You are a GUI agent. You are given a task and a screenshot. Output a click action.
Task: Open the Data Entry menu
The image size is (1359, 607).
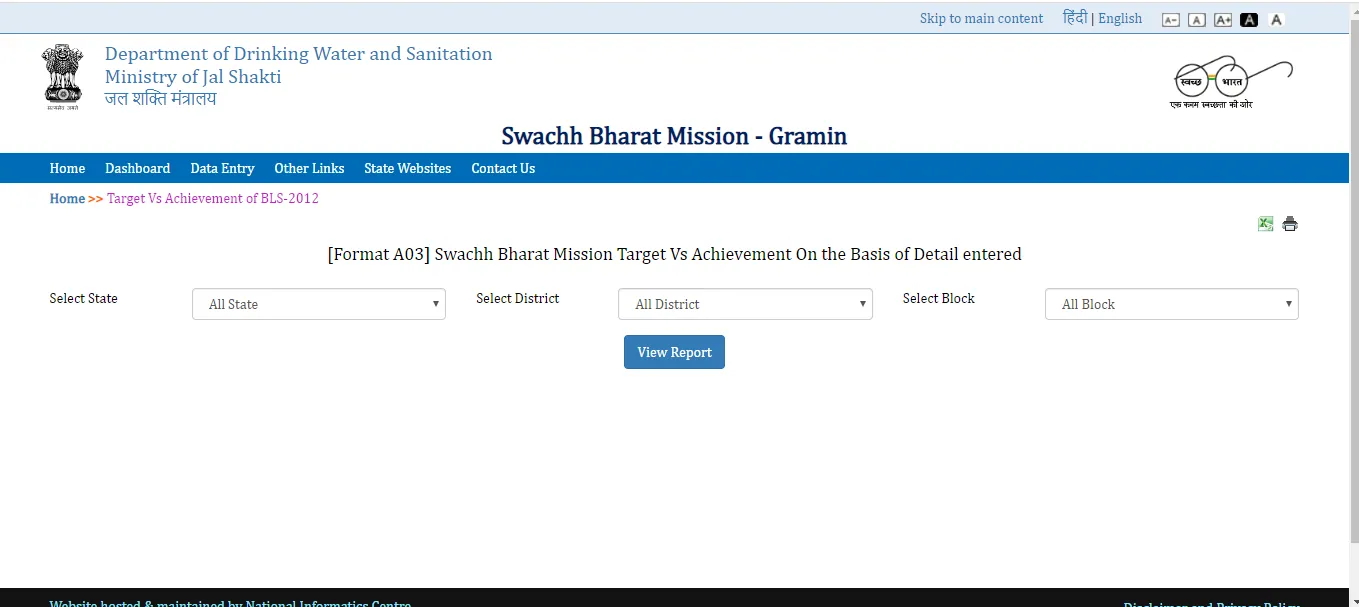[222, 168]
